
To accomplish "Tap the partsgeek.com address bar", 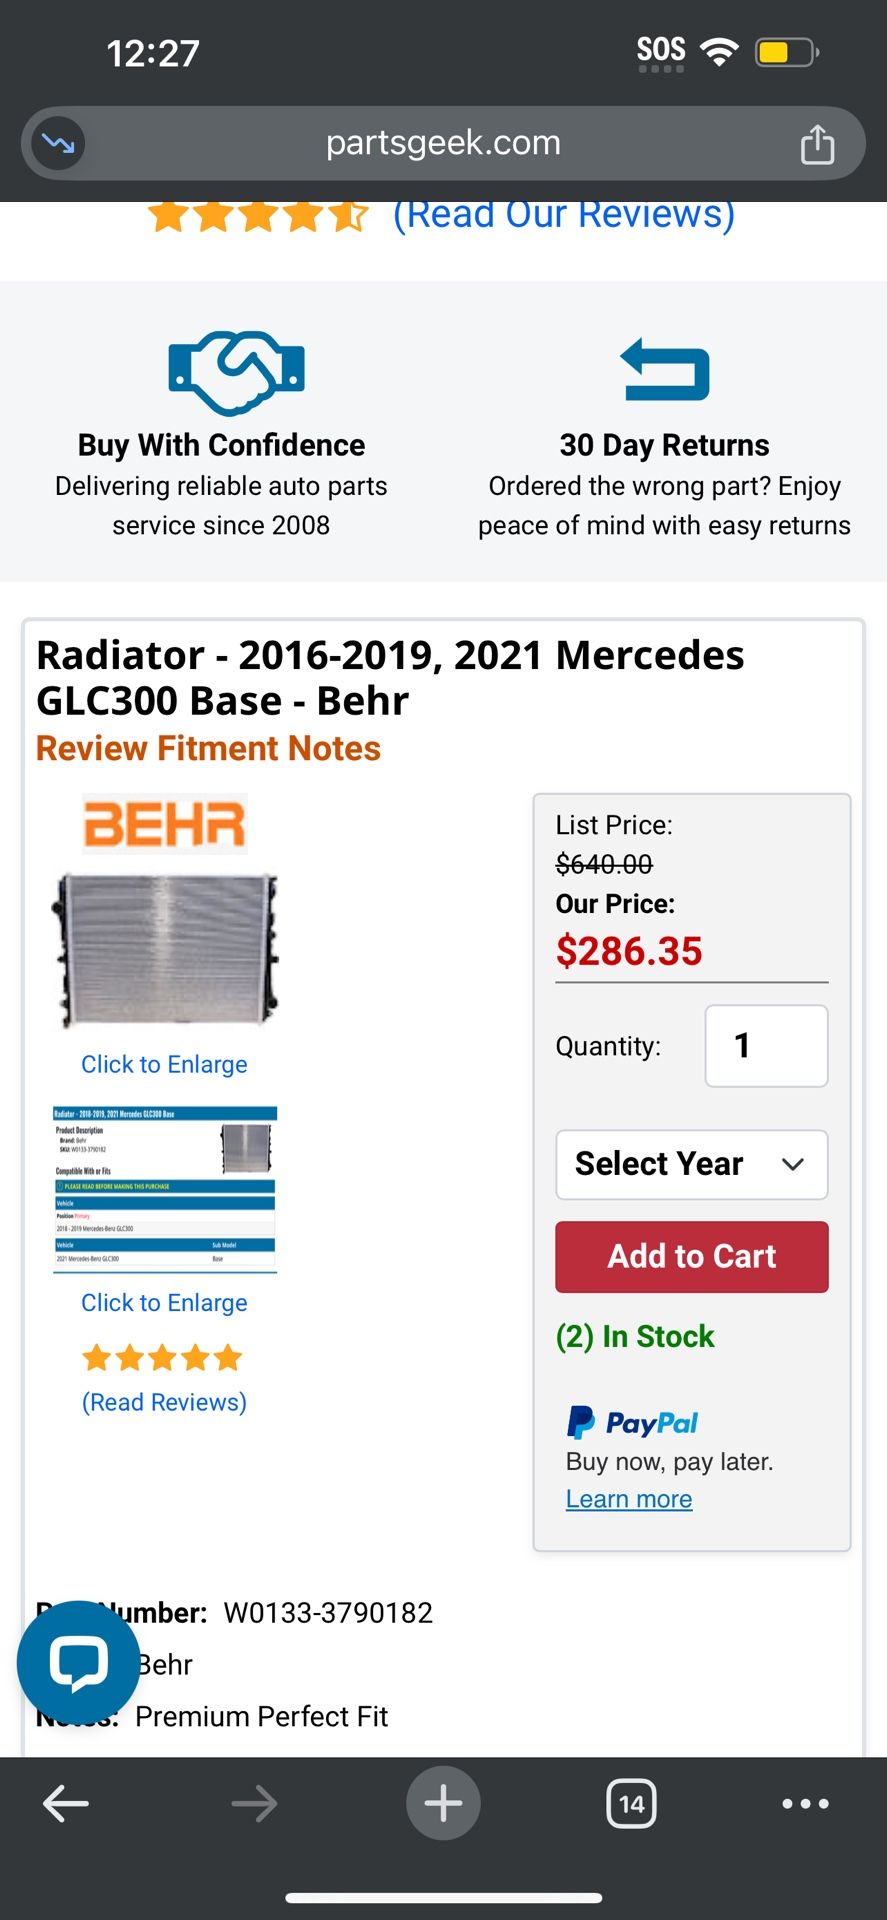I will coord(443,143).
